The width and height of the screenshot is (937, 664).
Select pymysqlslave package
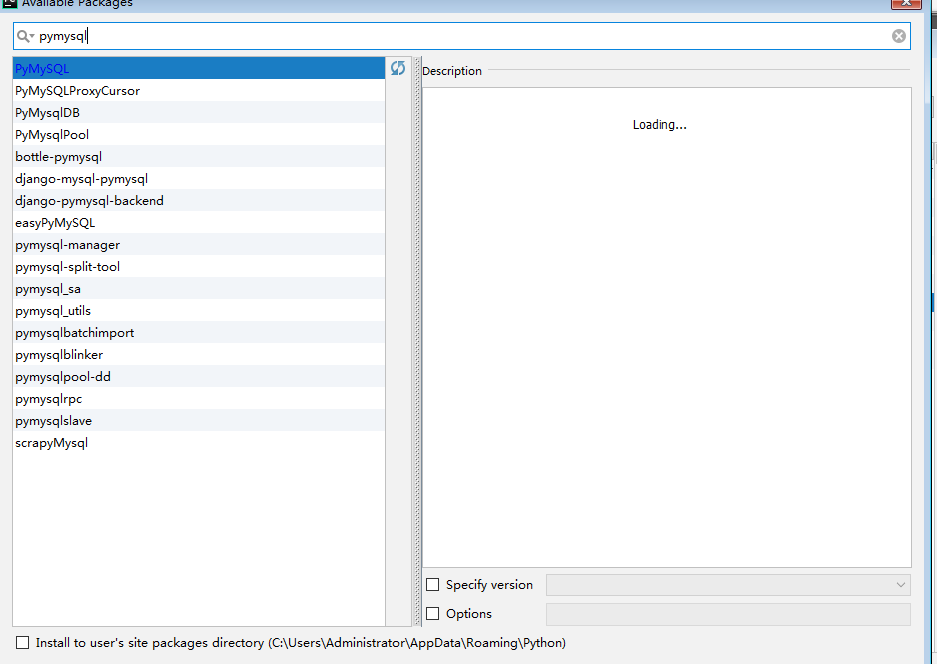tap(199, 421)
